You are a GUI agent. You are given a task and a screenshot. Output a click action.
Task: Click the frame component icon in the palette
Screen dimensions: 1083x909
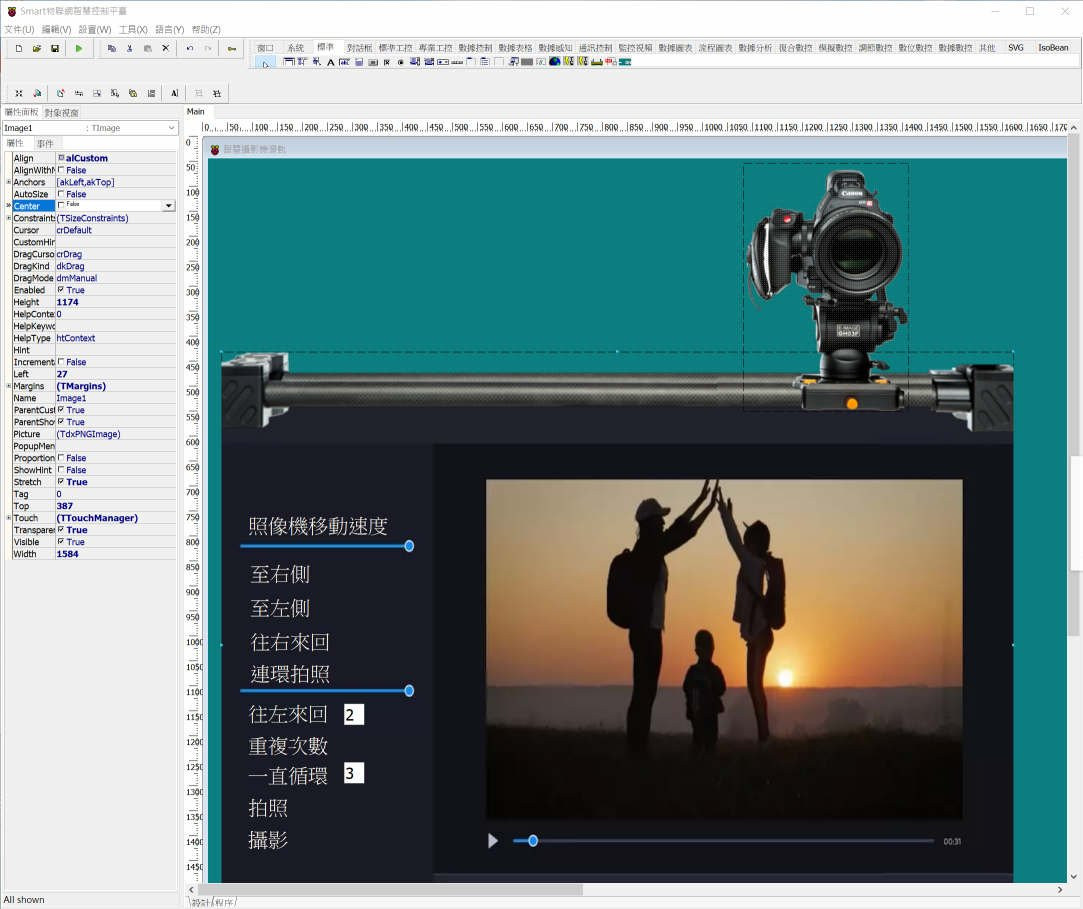[289, 61]
